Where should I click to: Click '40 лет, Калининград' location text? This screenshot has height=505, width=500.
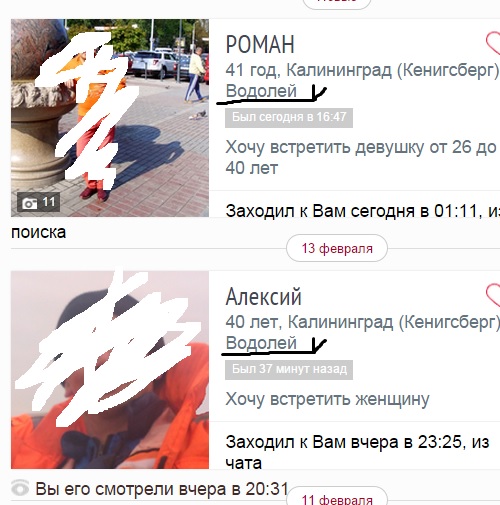[x=362, y=322]
